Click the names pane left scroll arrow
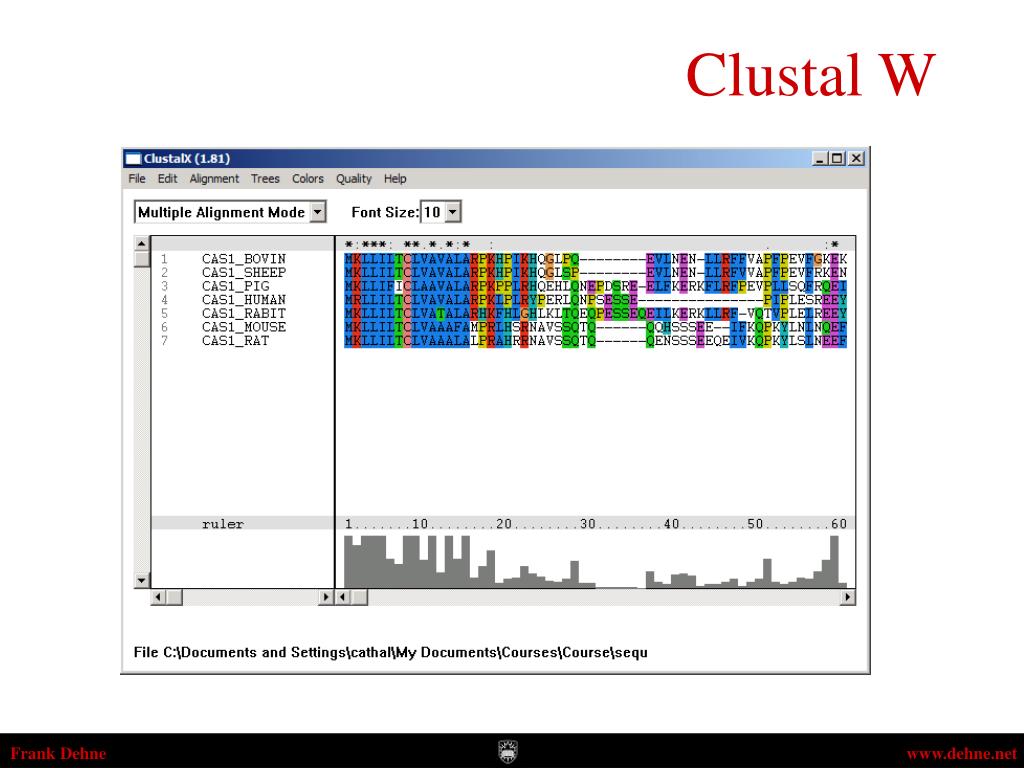This screenshot has width=1024, height=768. [x=158, y=597]
